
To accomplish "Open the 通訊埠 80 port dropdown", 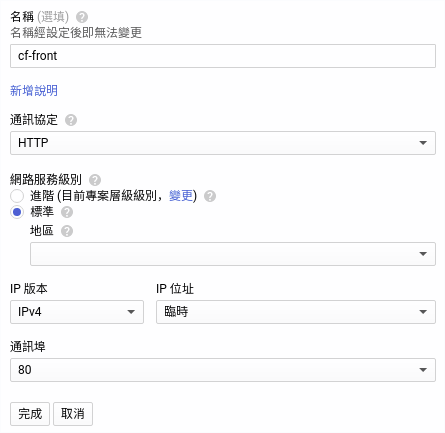I will pyautogui.click(x=223, y=370).
